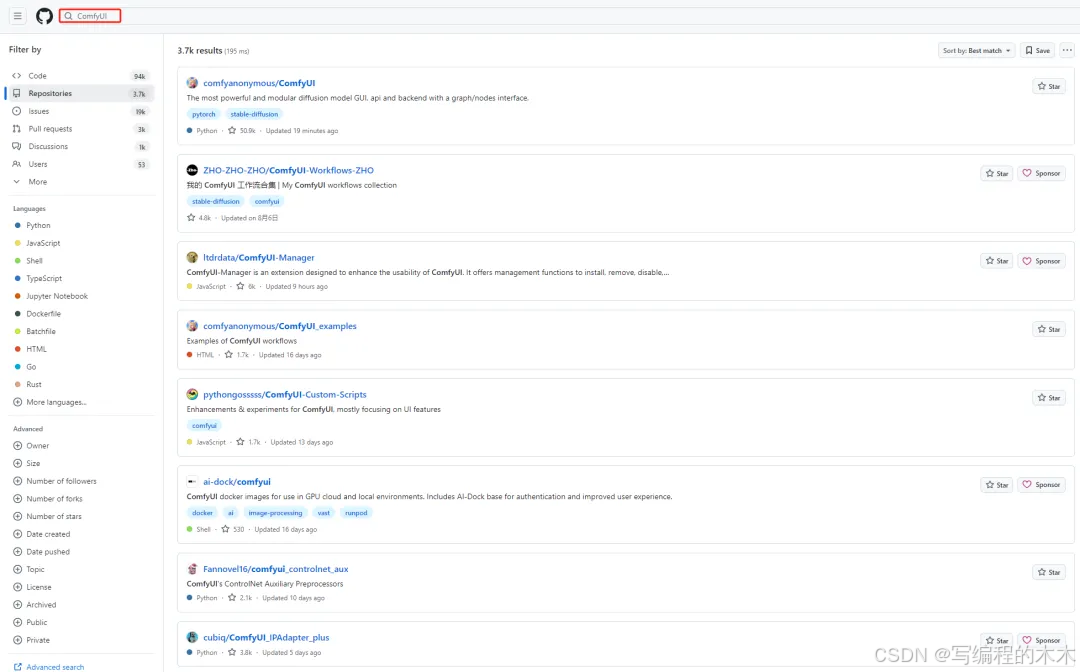Add Owner advanced filter

[31, 445]
